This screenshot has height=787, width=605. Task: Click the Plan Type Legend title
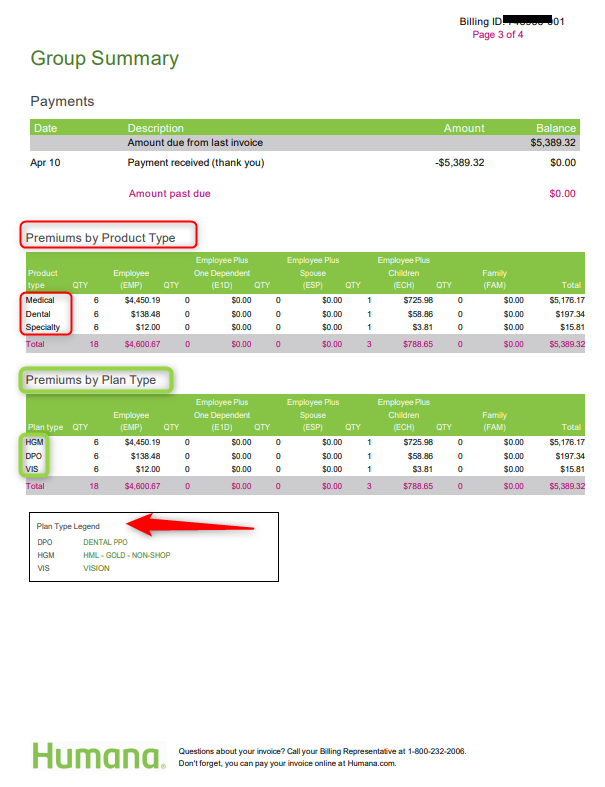point(68,526)
